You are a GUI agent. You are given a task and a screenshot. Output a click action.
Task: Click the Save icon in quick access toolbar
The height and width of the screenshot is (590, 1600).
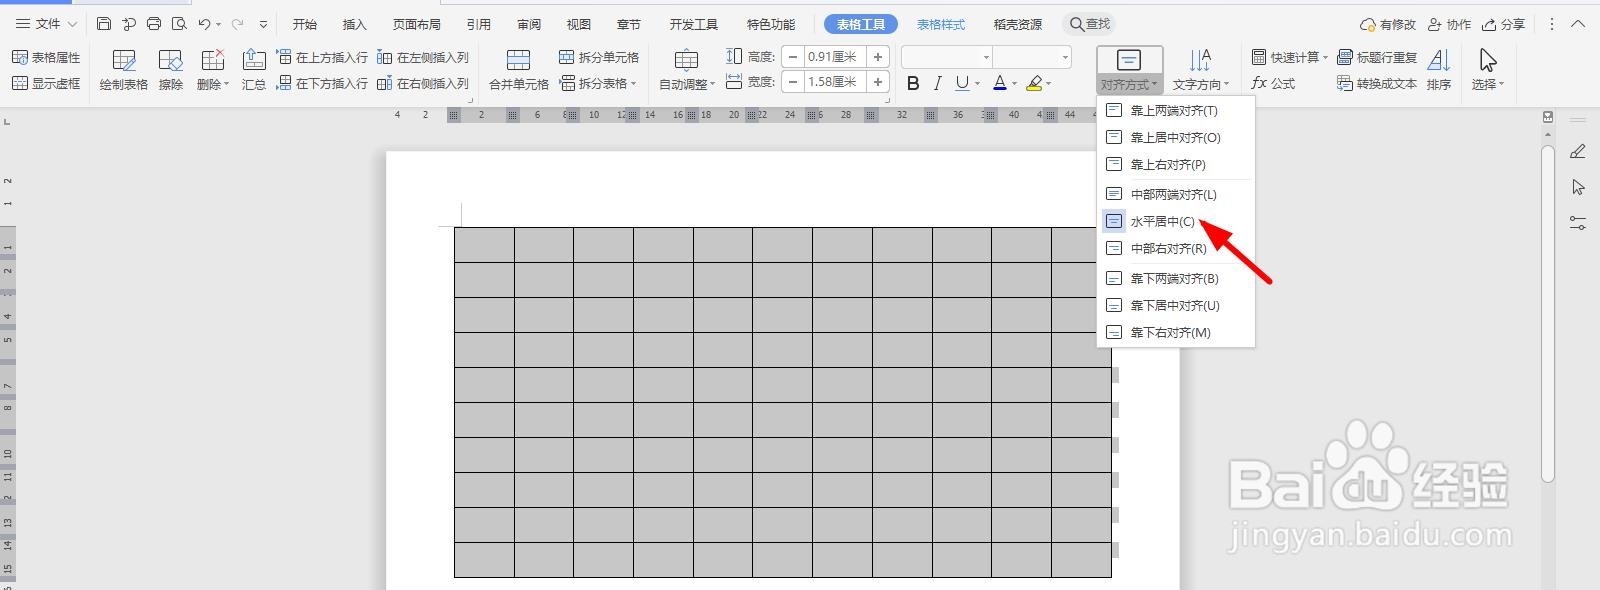pyautogui.click(x=104, y=24)
